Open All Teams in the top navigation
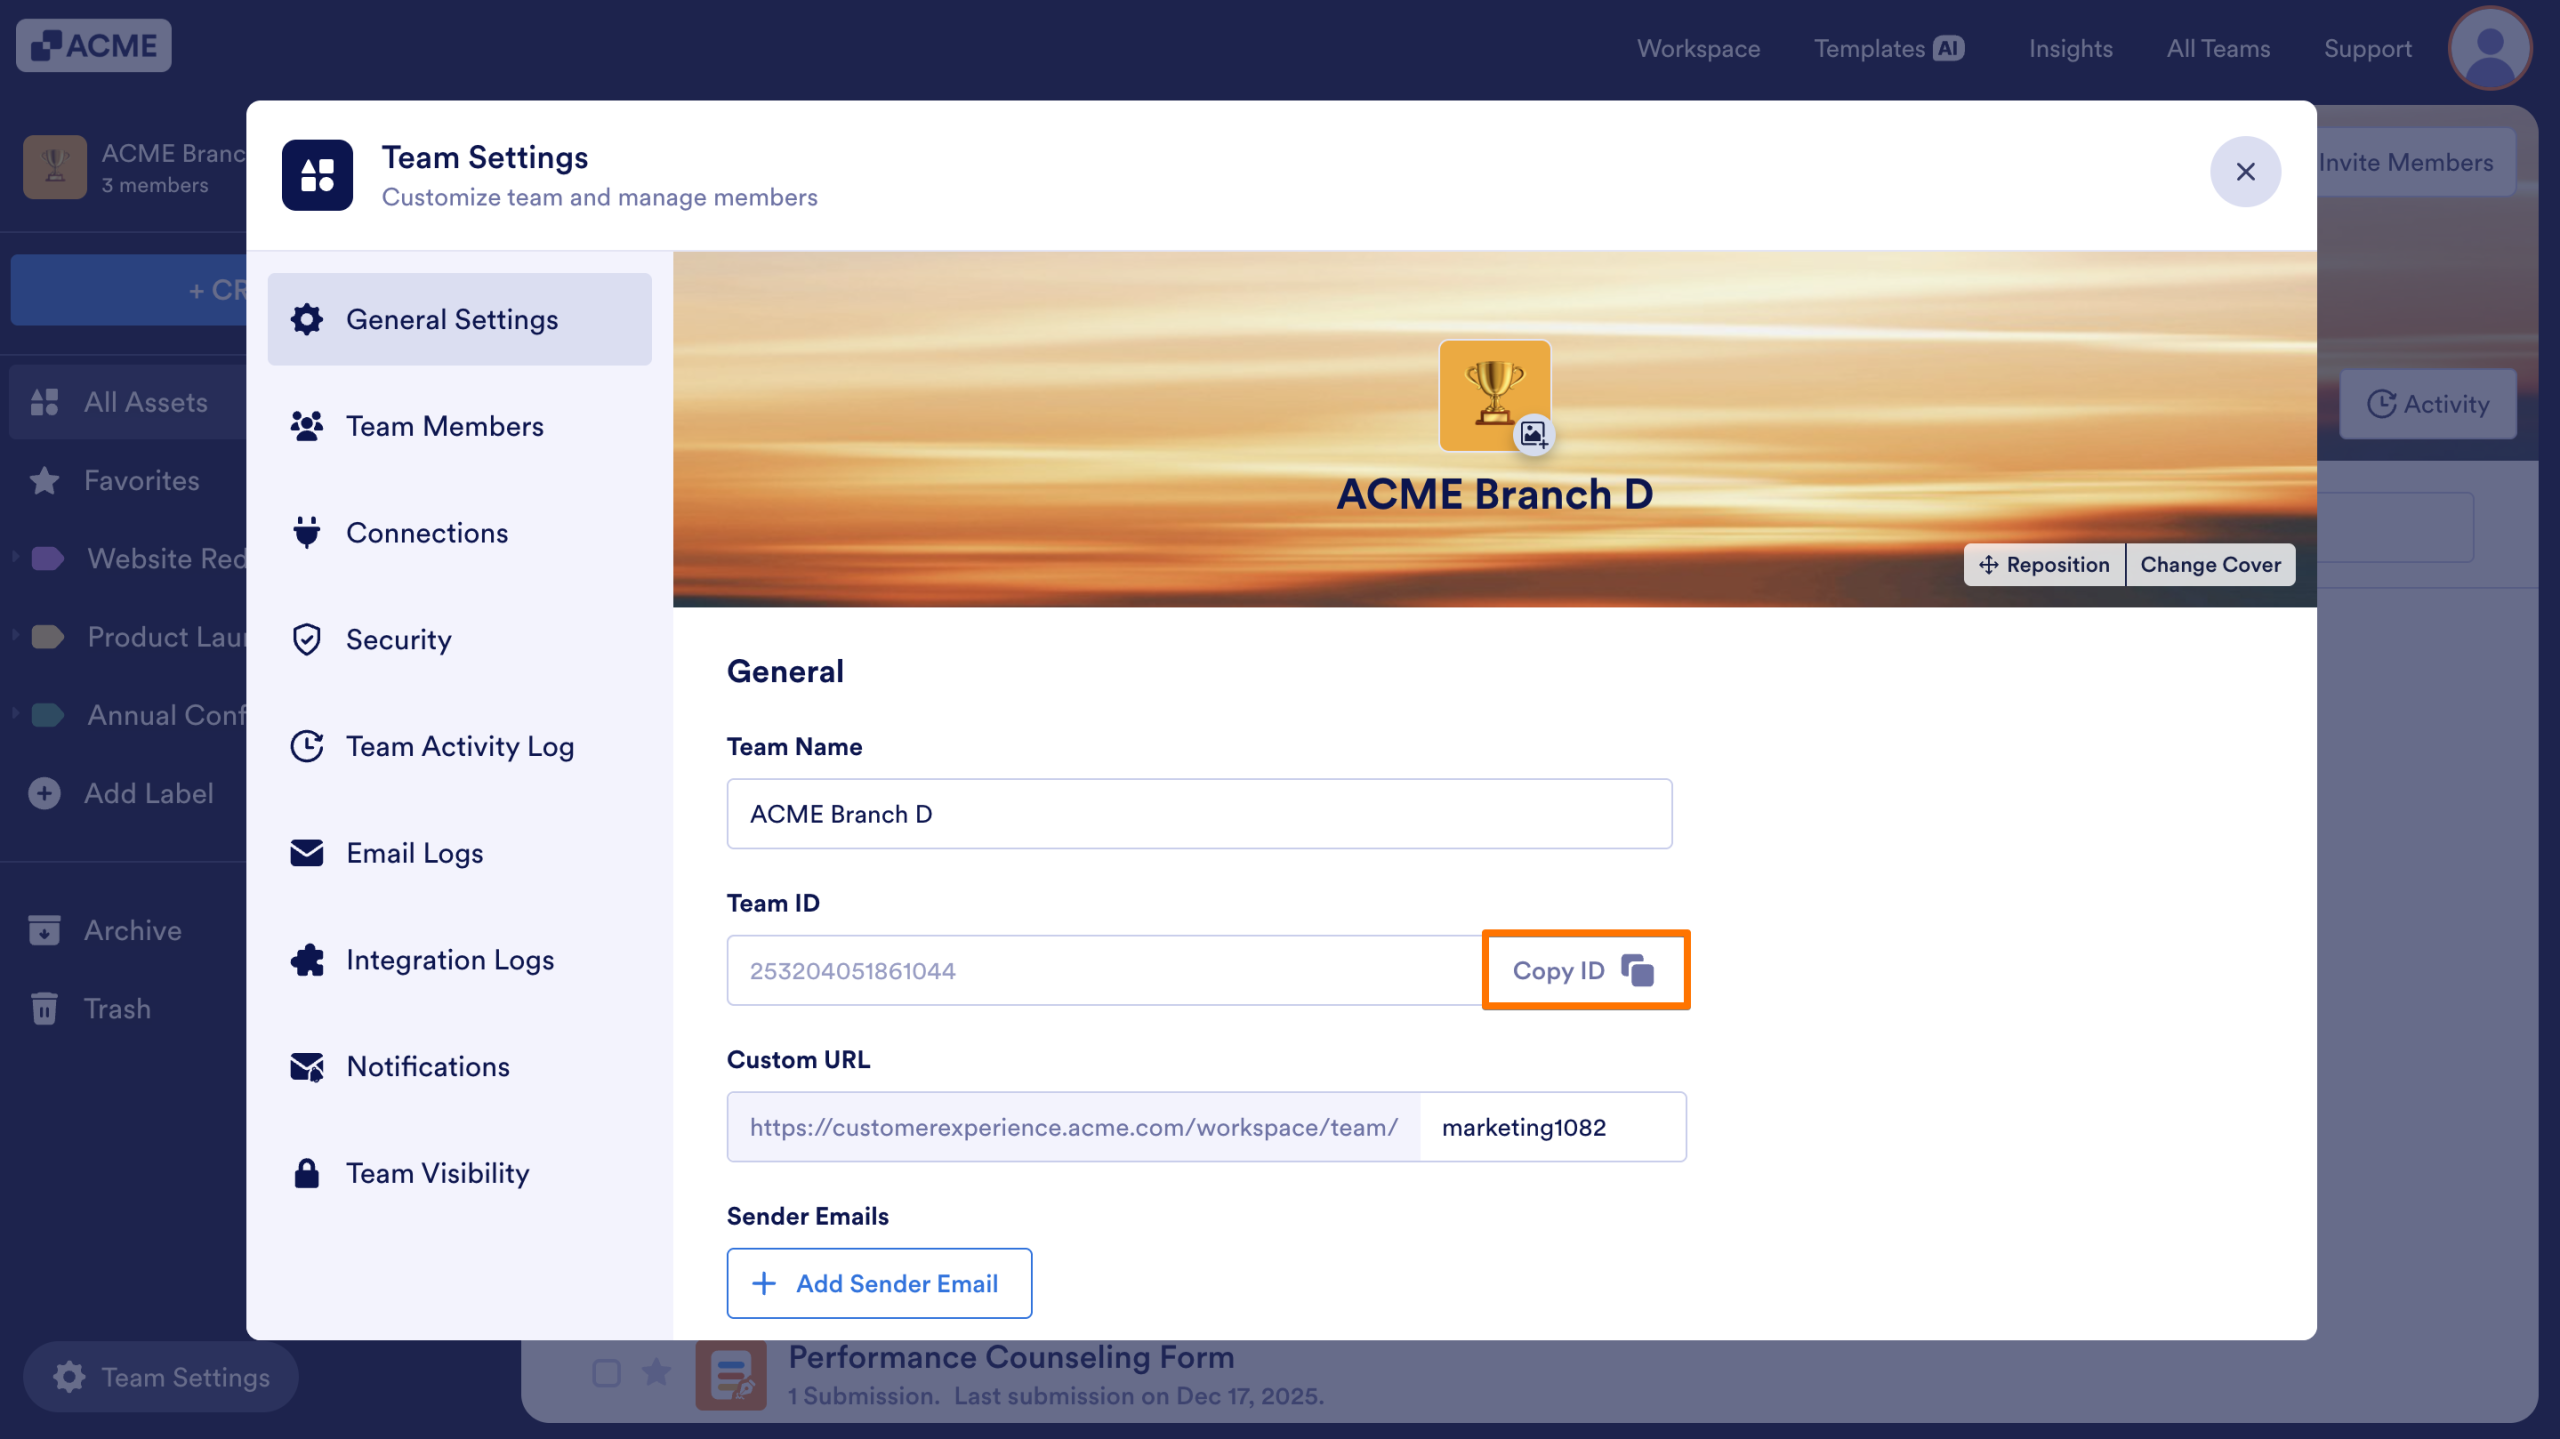The height and width of the screenshot is (1439, 2560). 2218,48
